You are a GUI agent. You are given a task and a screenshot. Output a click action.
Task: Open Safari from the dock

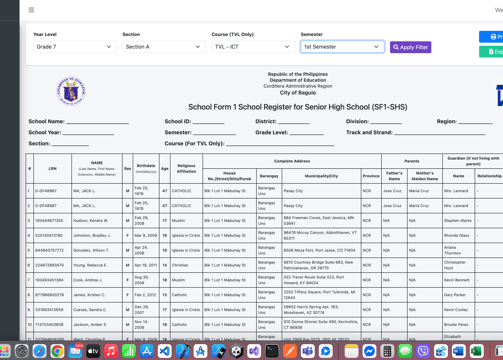point(39,351)
